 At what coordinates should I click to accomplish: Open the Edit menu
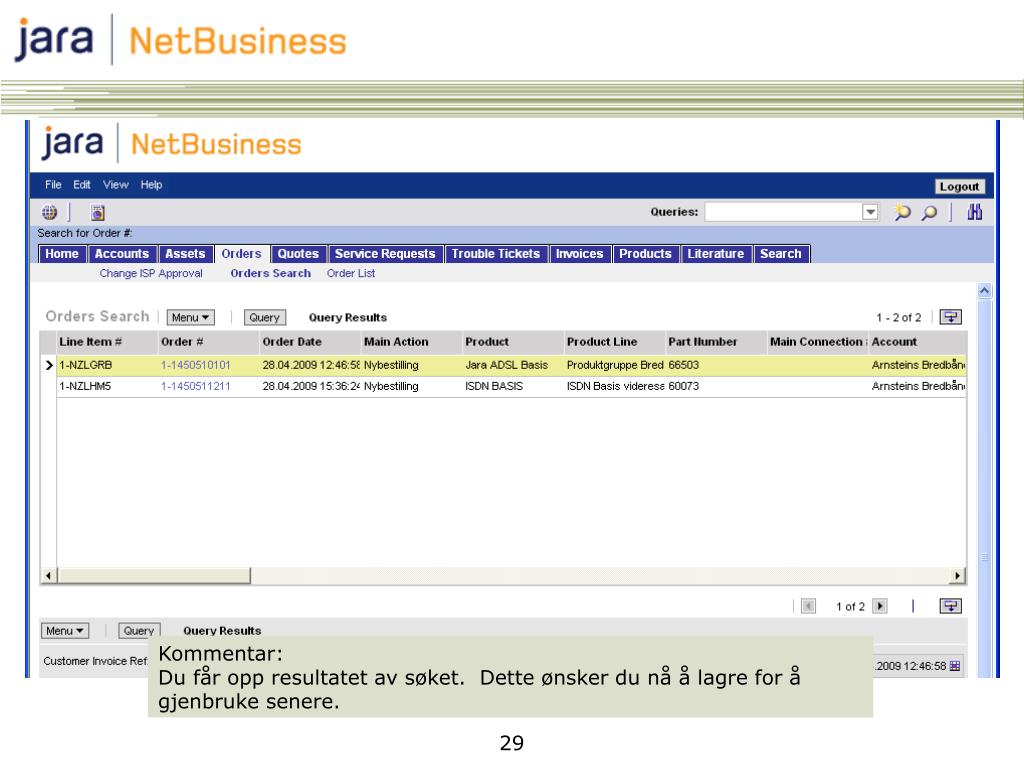(82, 185)
